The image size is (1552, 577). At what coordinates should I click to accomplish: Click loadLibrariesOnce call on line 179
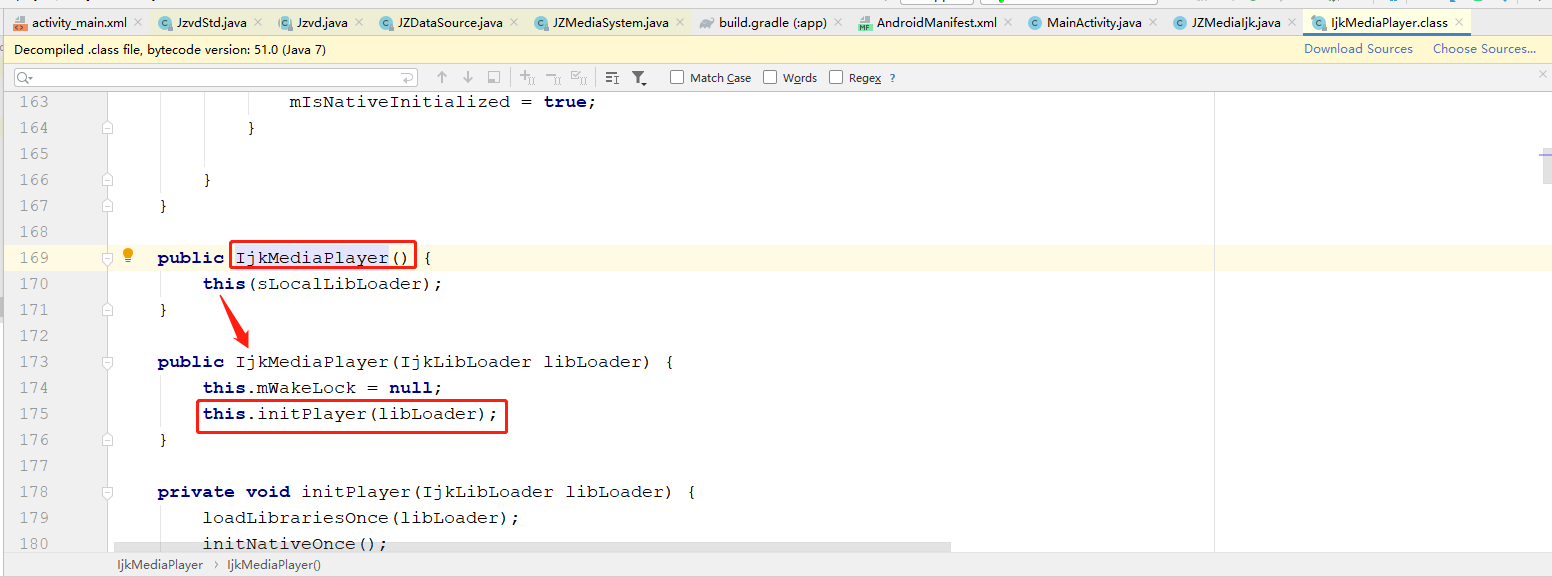[294, 518]
